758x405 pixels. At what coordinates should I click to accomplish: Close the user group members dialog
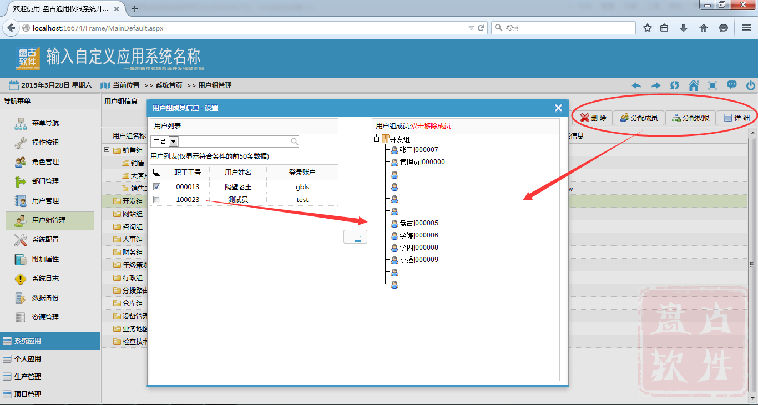tap(558, 108)
